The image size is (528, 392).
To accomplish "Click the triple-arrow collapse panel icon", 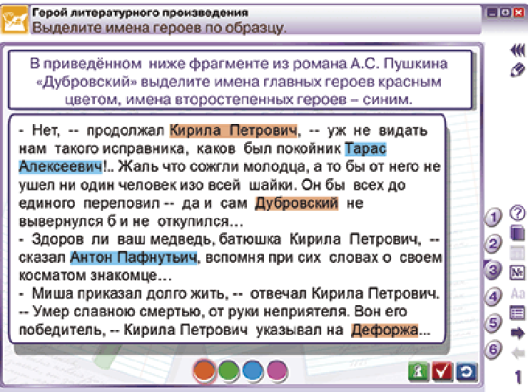I will pos(518,51).
